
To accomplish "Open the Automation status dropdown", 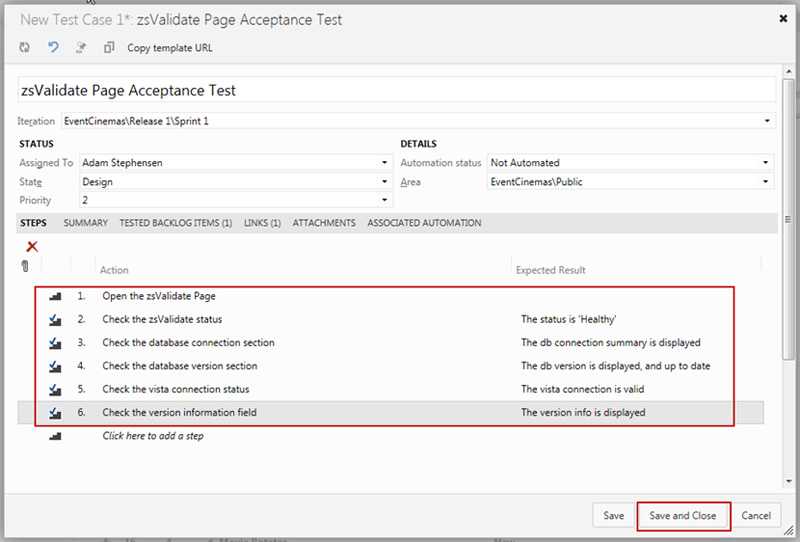I will pyautogui.click(x=767, y=163).
